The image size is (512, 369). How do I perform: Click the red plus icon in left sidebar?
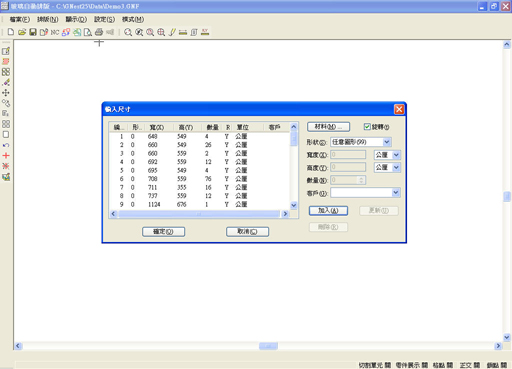coord(6,155)
